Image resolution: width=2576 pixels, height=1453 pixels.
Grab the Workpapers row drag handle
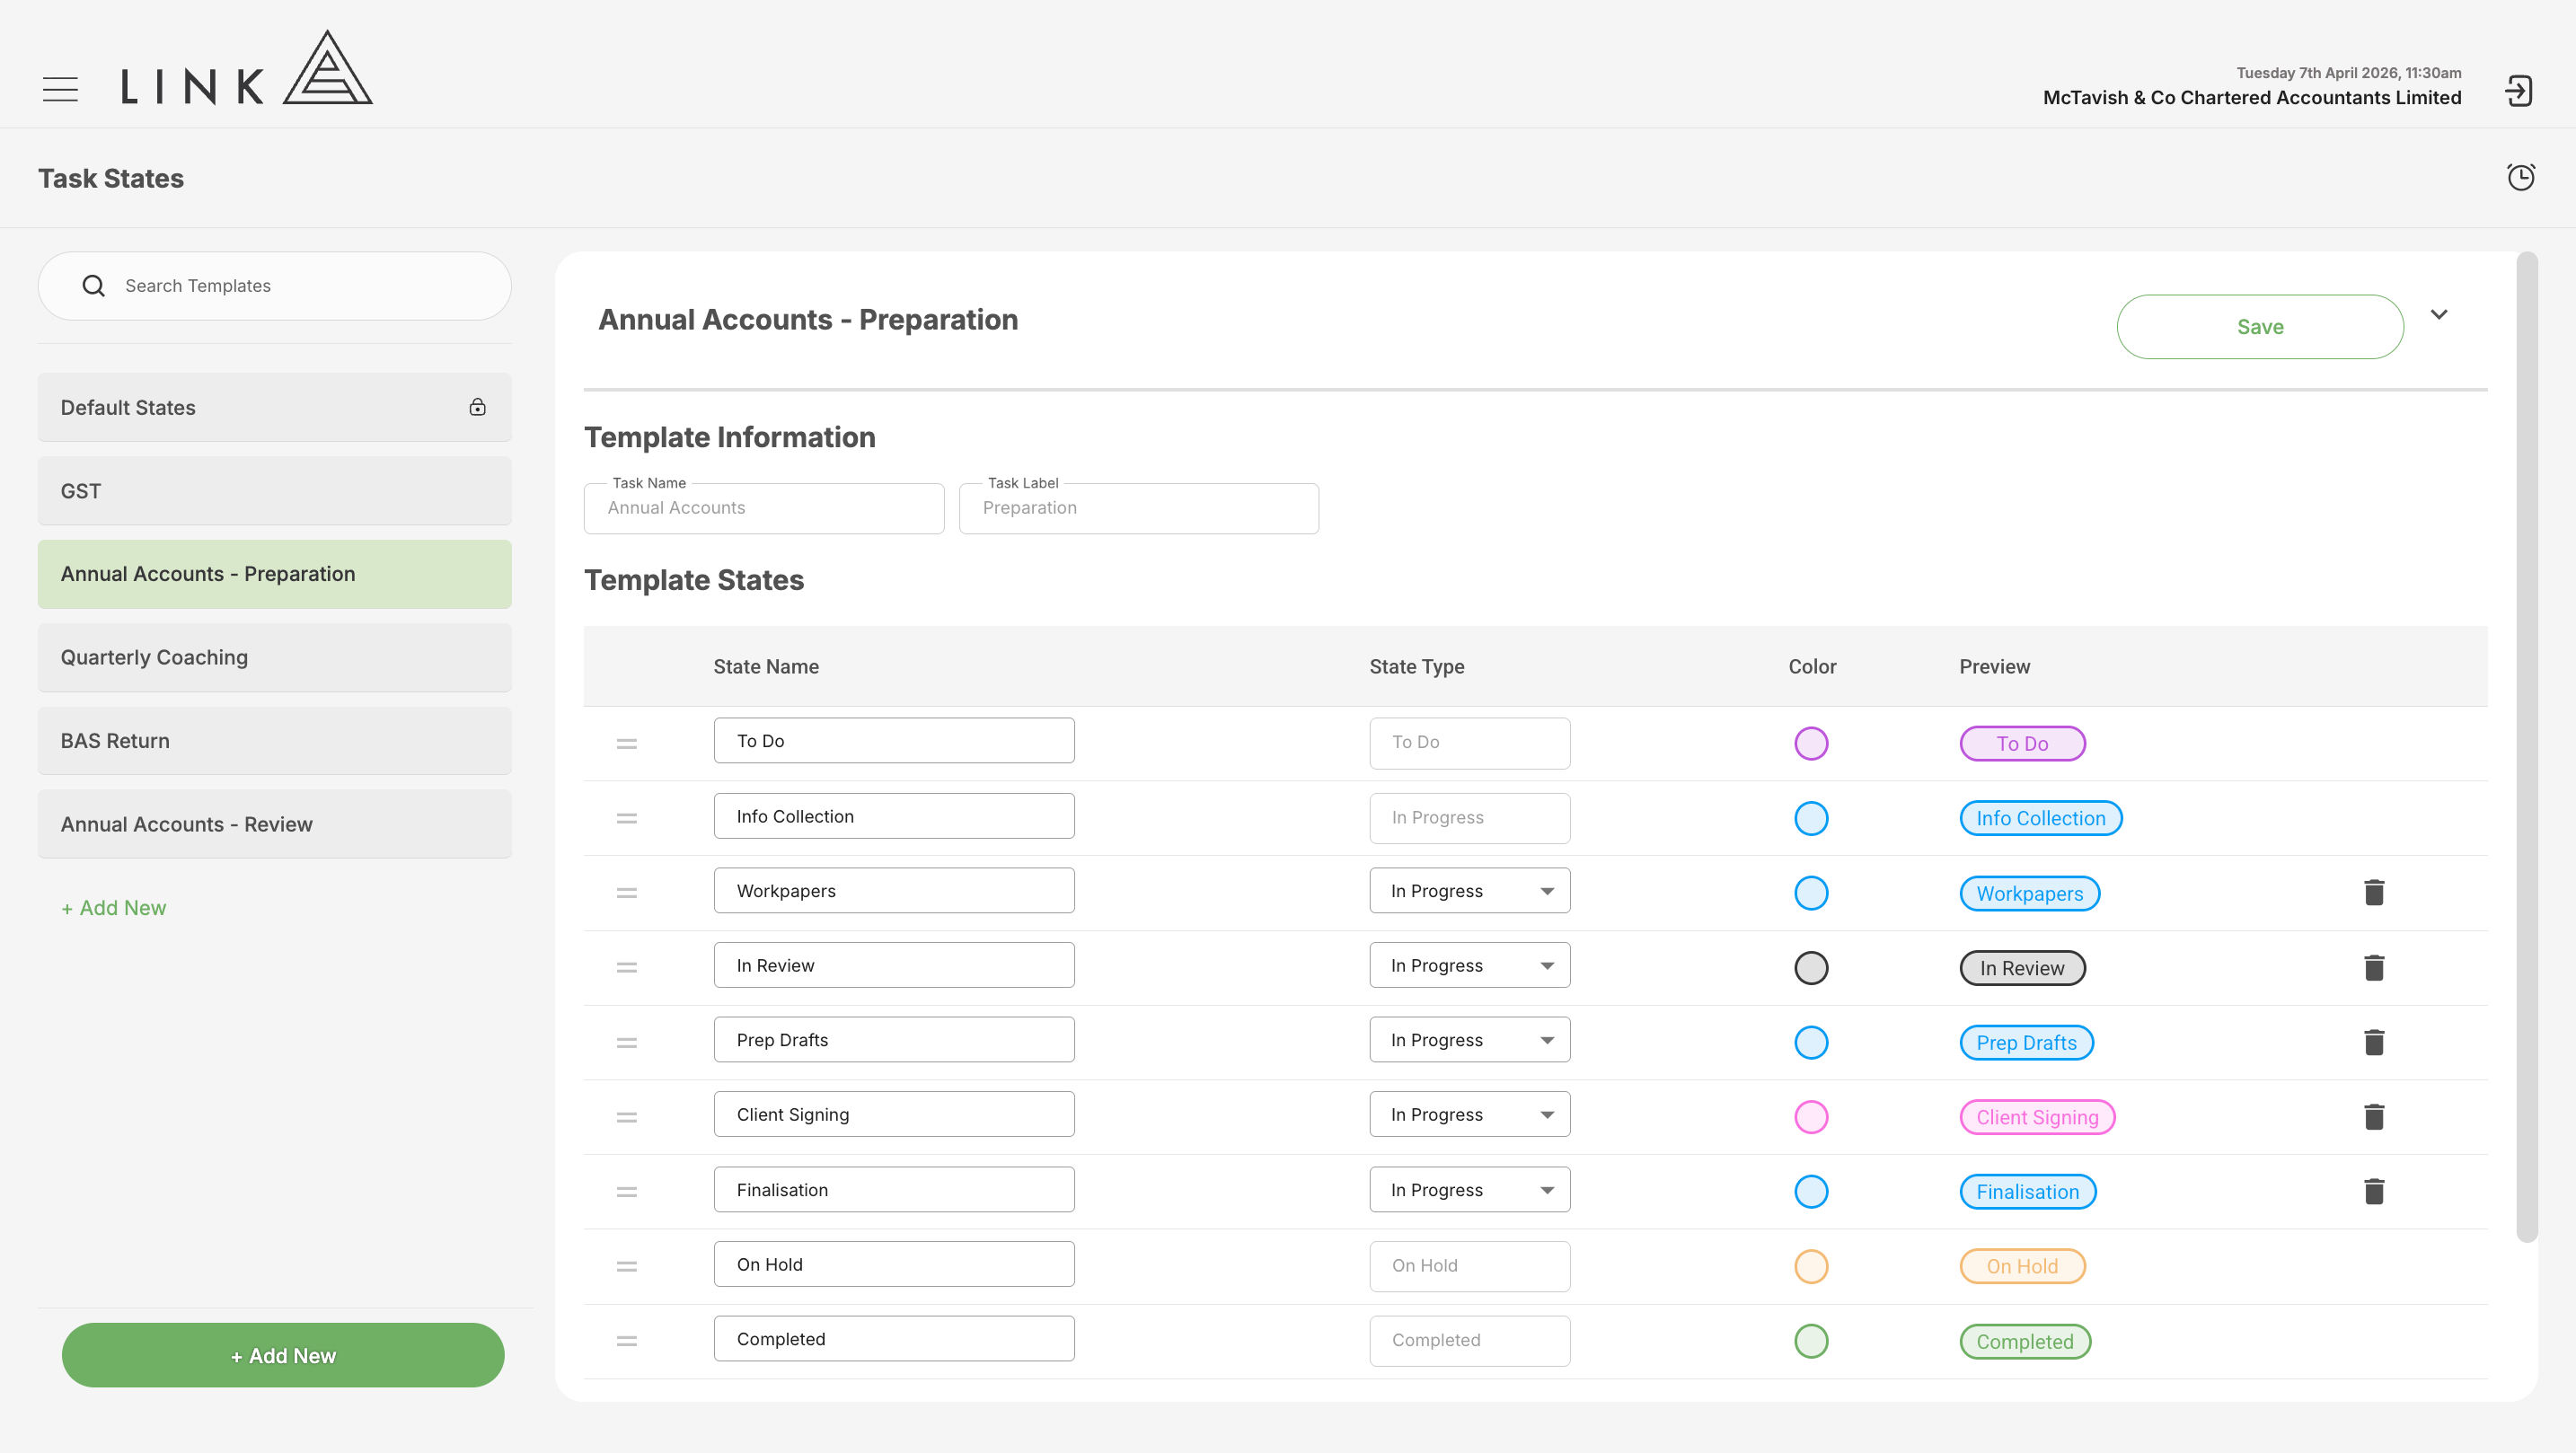(x=627, y=893)
